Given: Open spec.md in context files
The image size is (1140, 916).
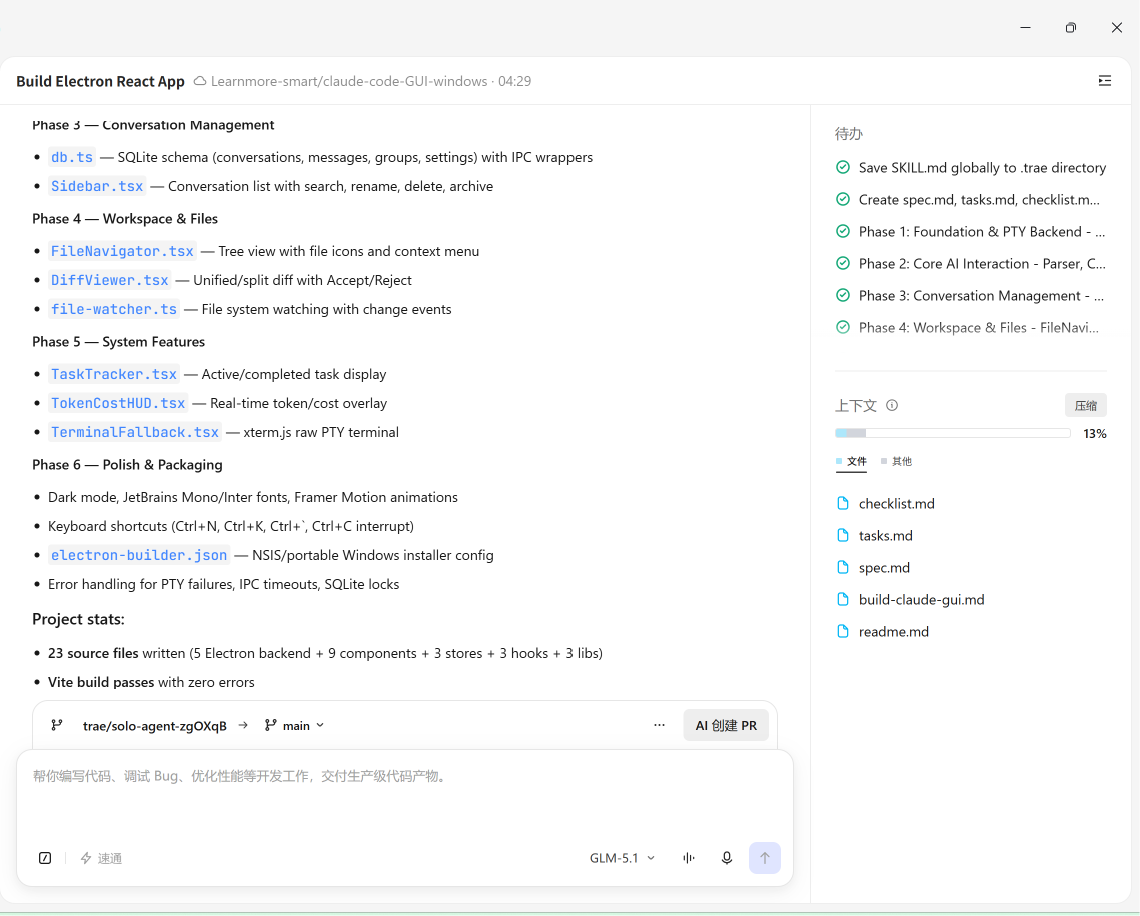Looking at the screenshot, I should pos(884,567).
